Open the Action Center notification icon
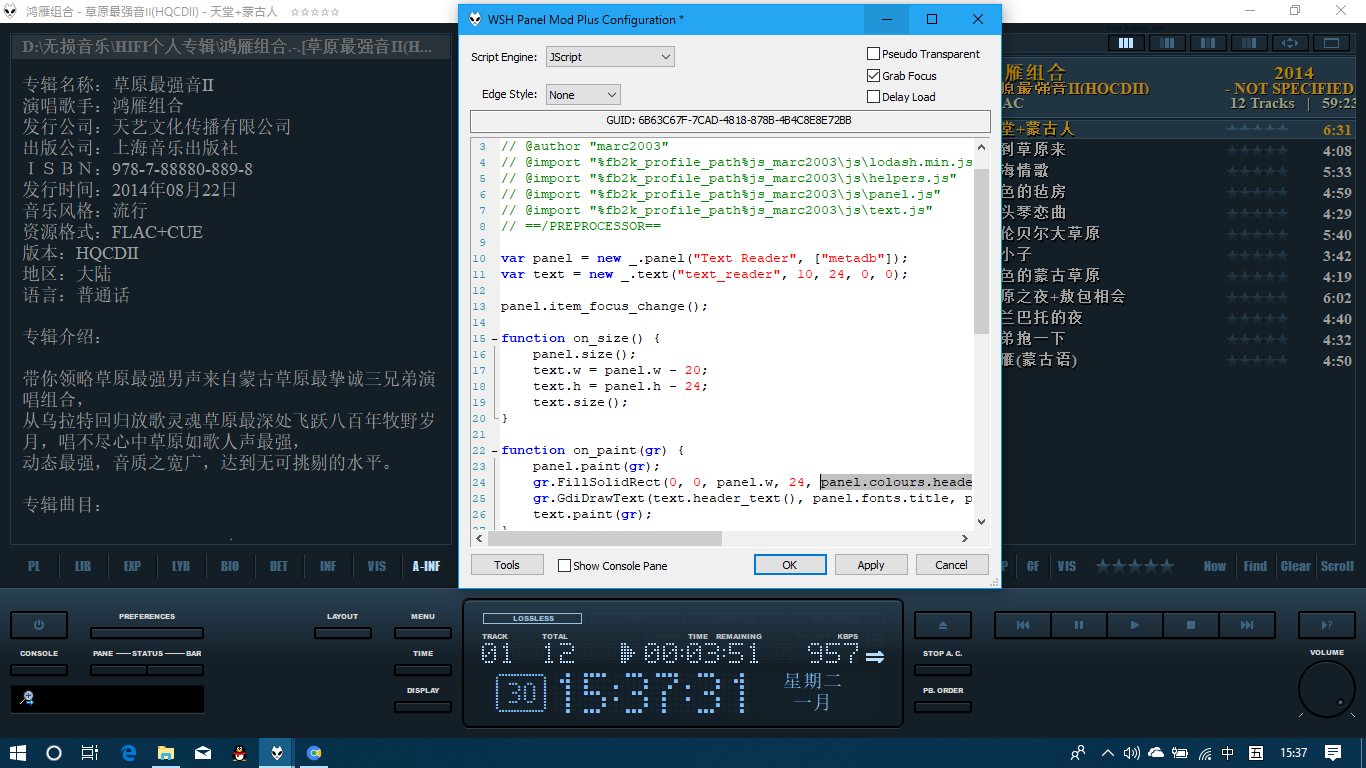Image resolution: width=1366 pixels, height=768 pixels. pos(1333,753)
